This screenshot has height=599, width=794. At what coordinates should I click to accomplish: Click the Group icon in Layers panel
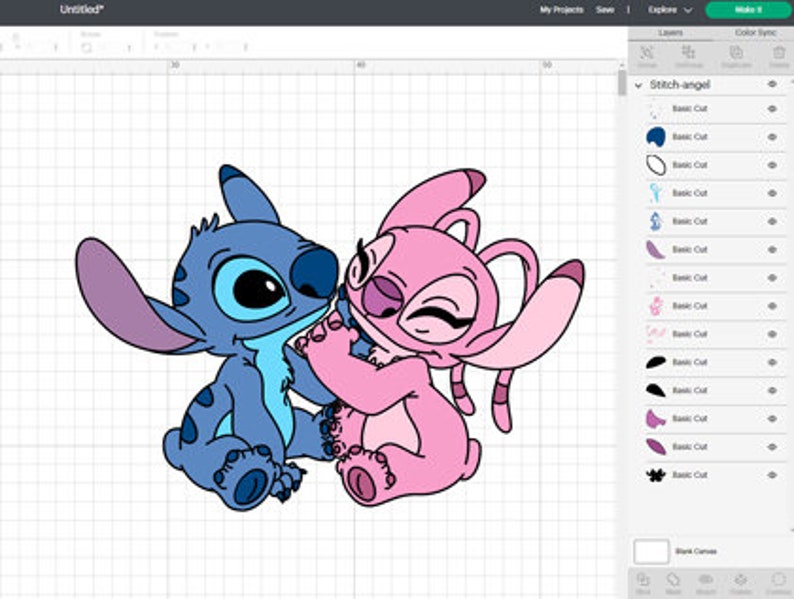647,53
